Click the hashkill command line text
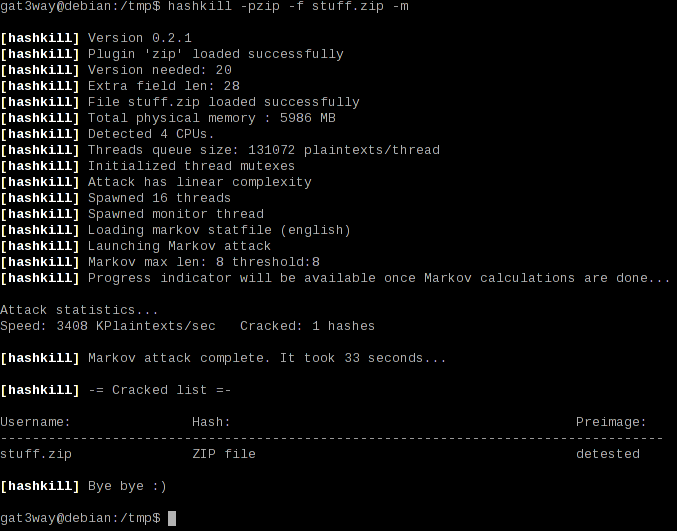This screenshot has height=531, width=677. (288, 6)
